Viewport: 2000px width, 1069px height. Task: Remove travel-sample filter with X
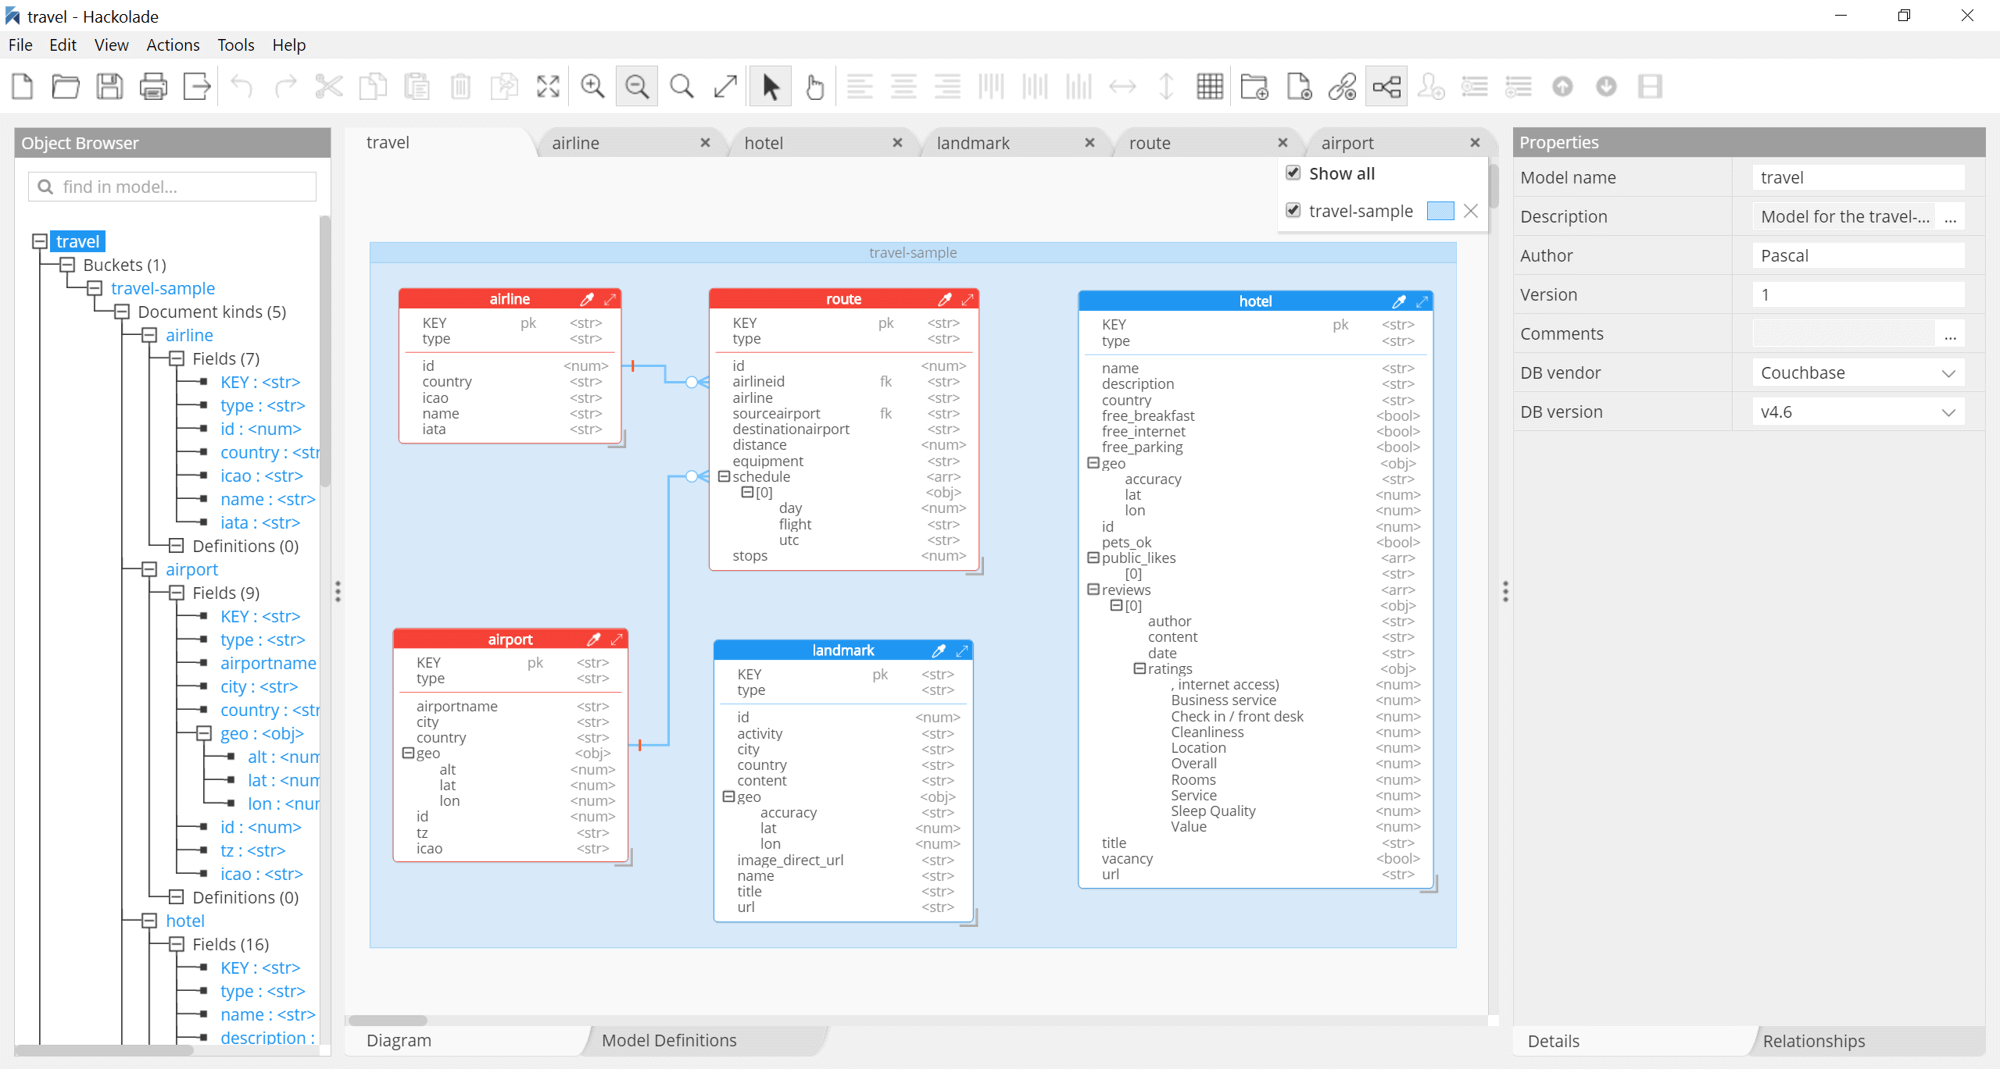(1470, 211)
